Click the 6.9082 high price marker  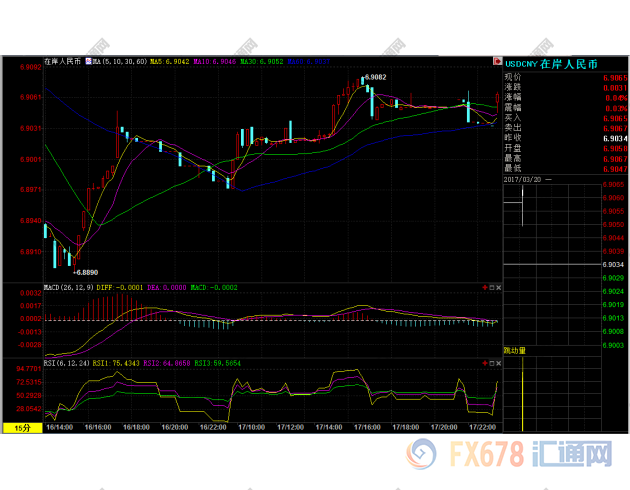(375, 77)
